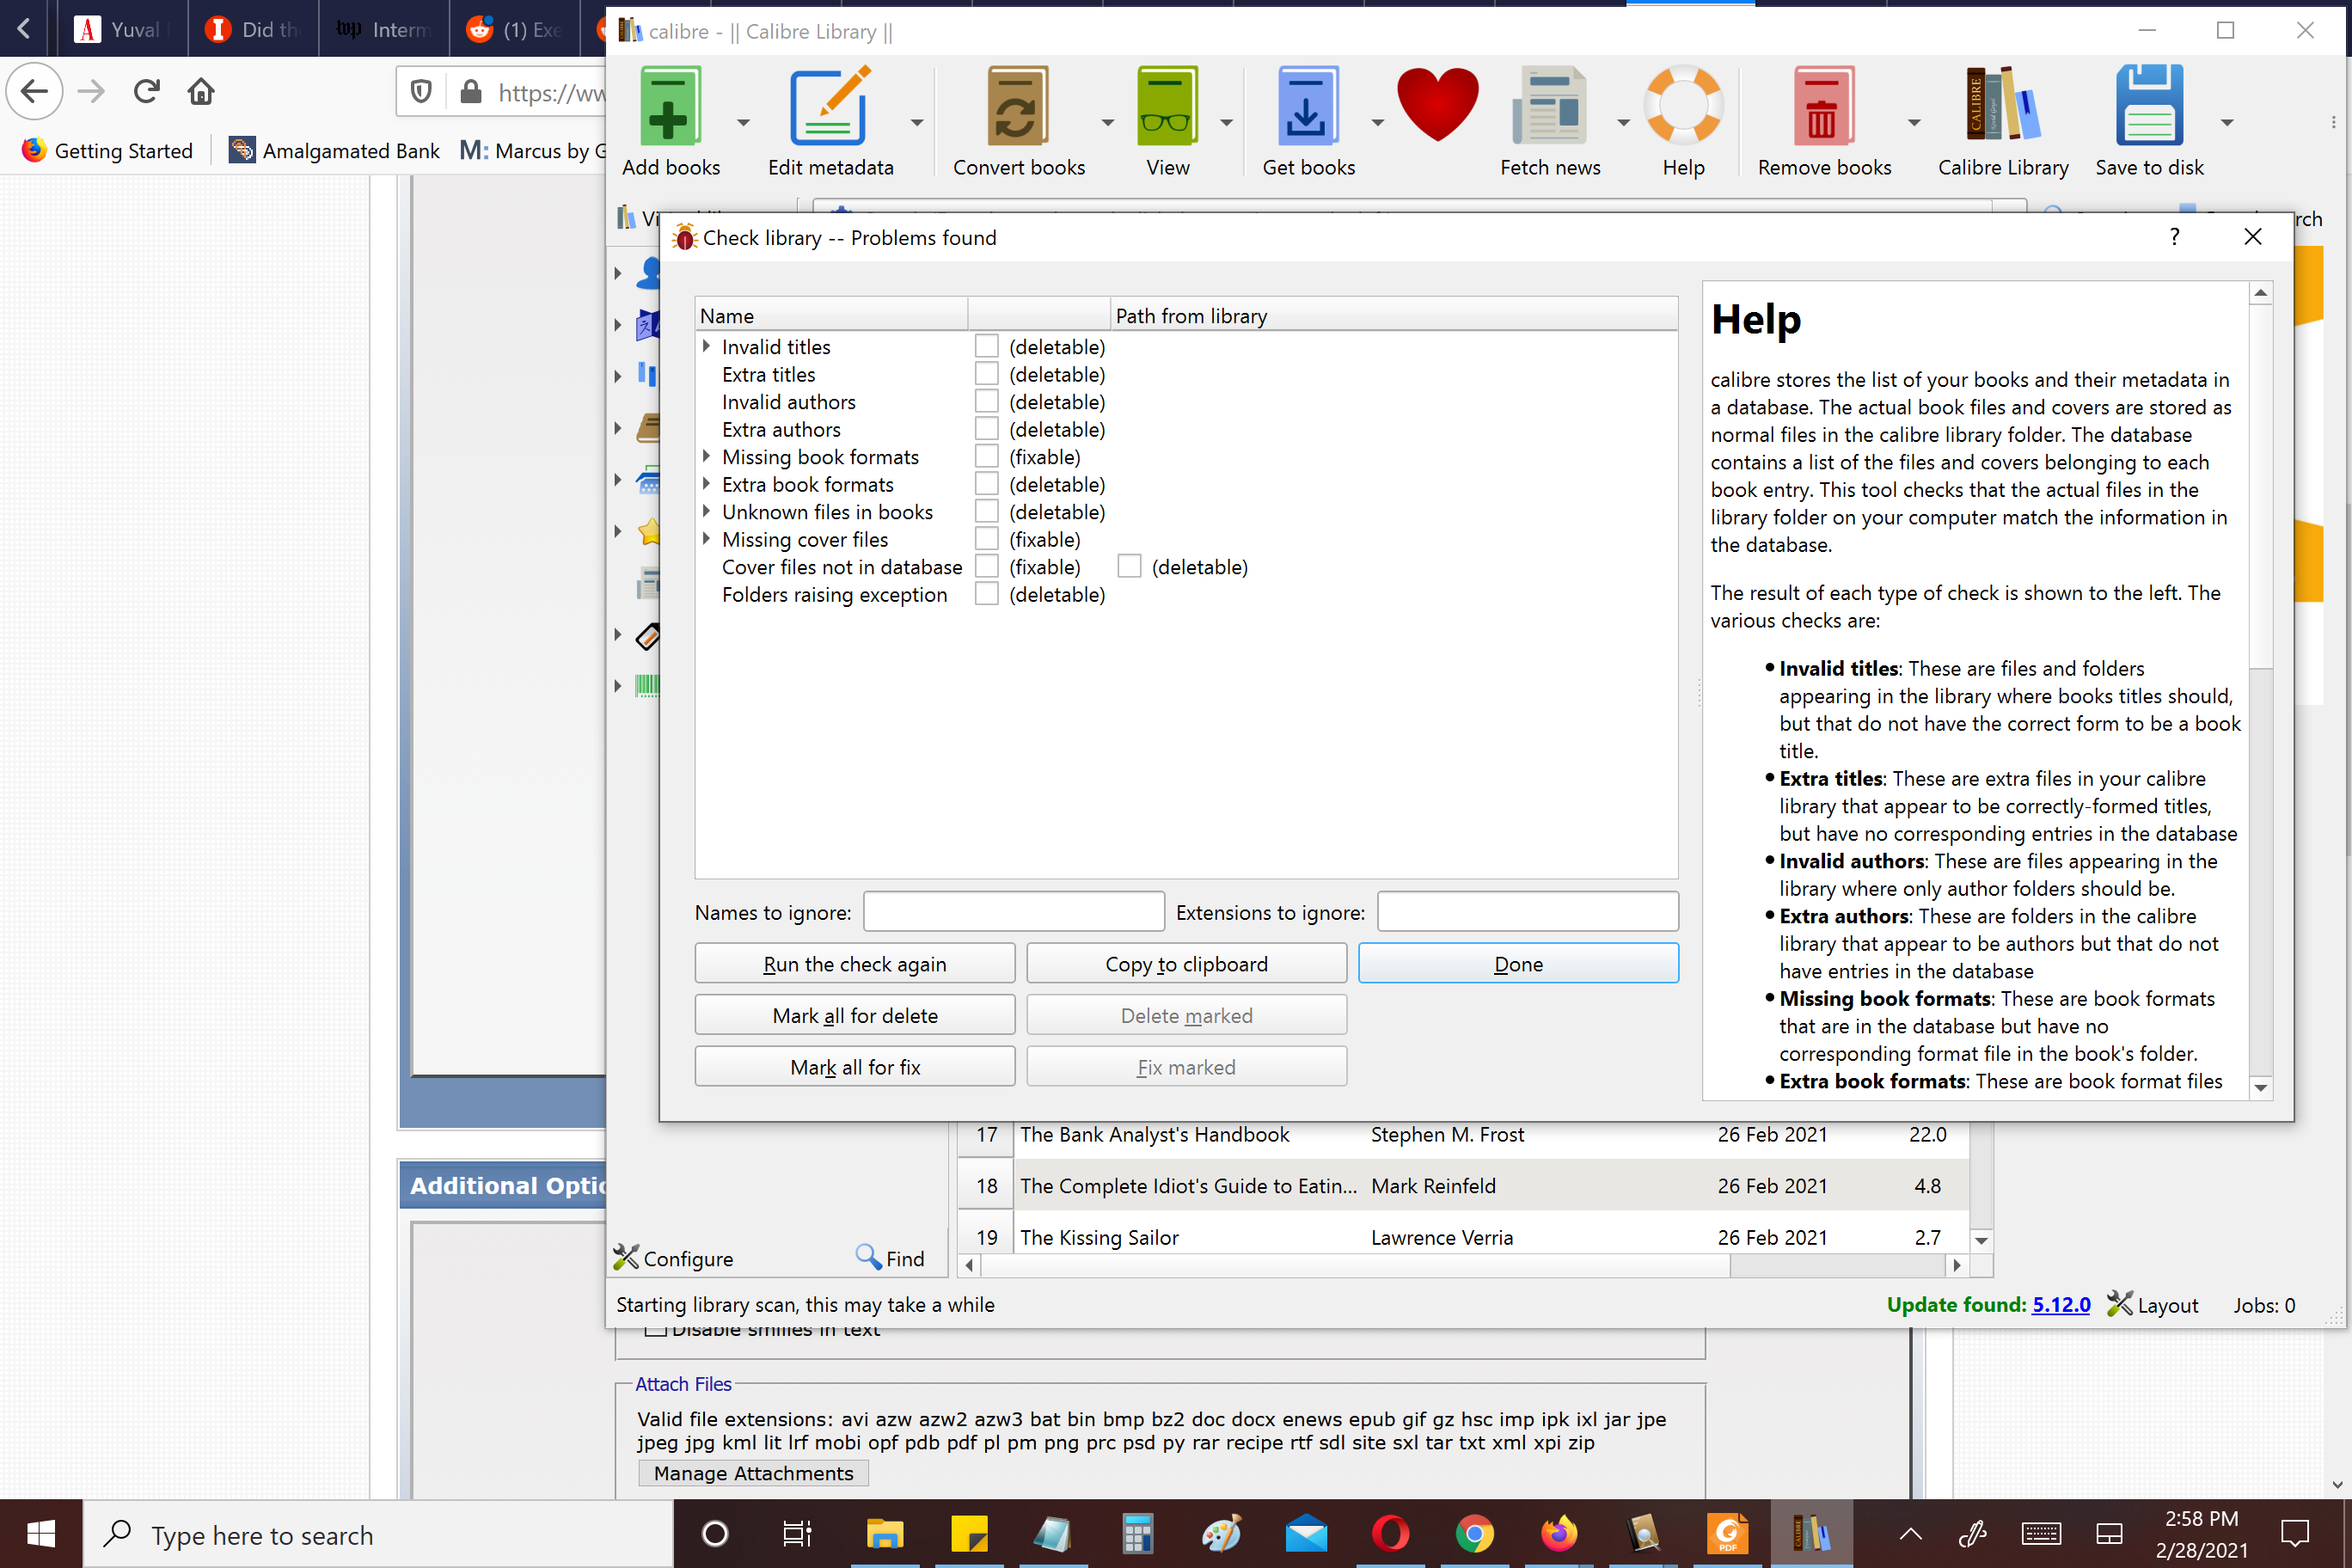Click the Run the check again button
Viewport: 2352px width, 1568px height.
click(x=854, y=963)
